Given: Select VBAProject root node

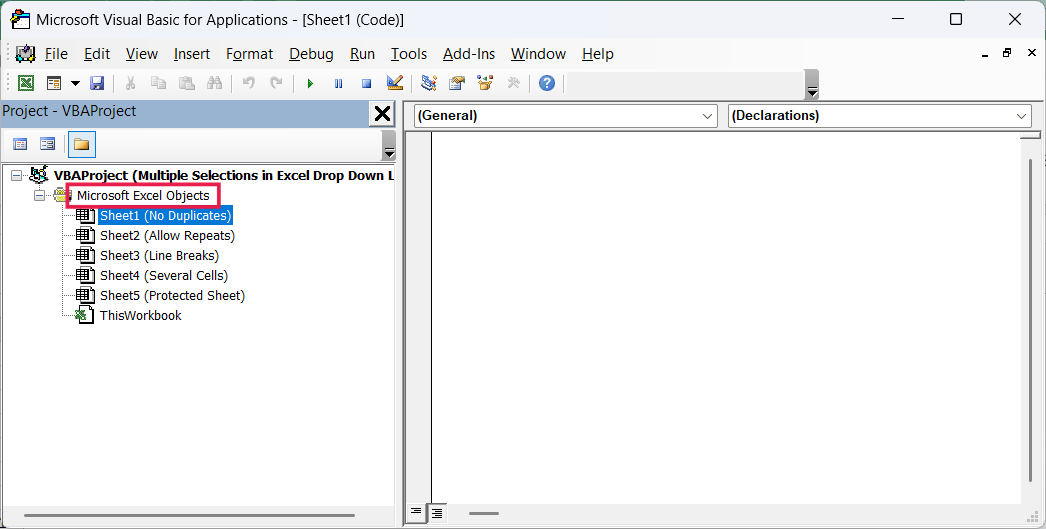Looking at the screenshot, I should (x=223, y=176).
